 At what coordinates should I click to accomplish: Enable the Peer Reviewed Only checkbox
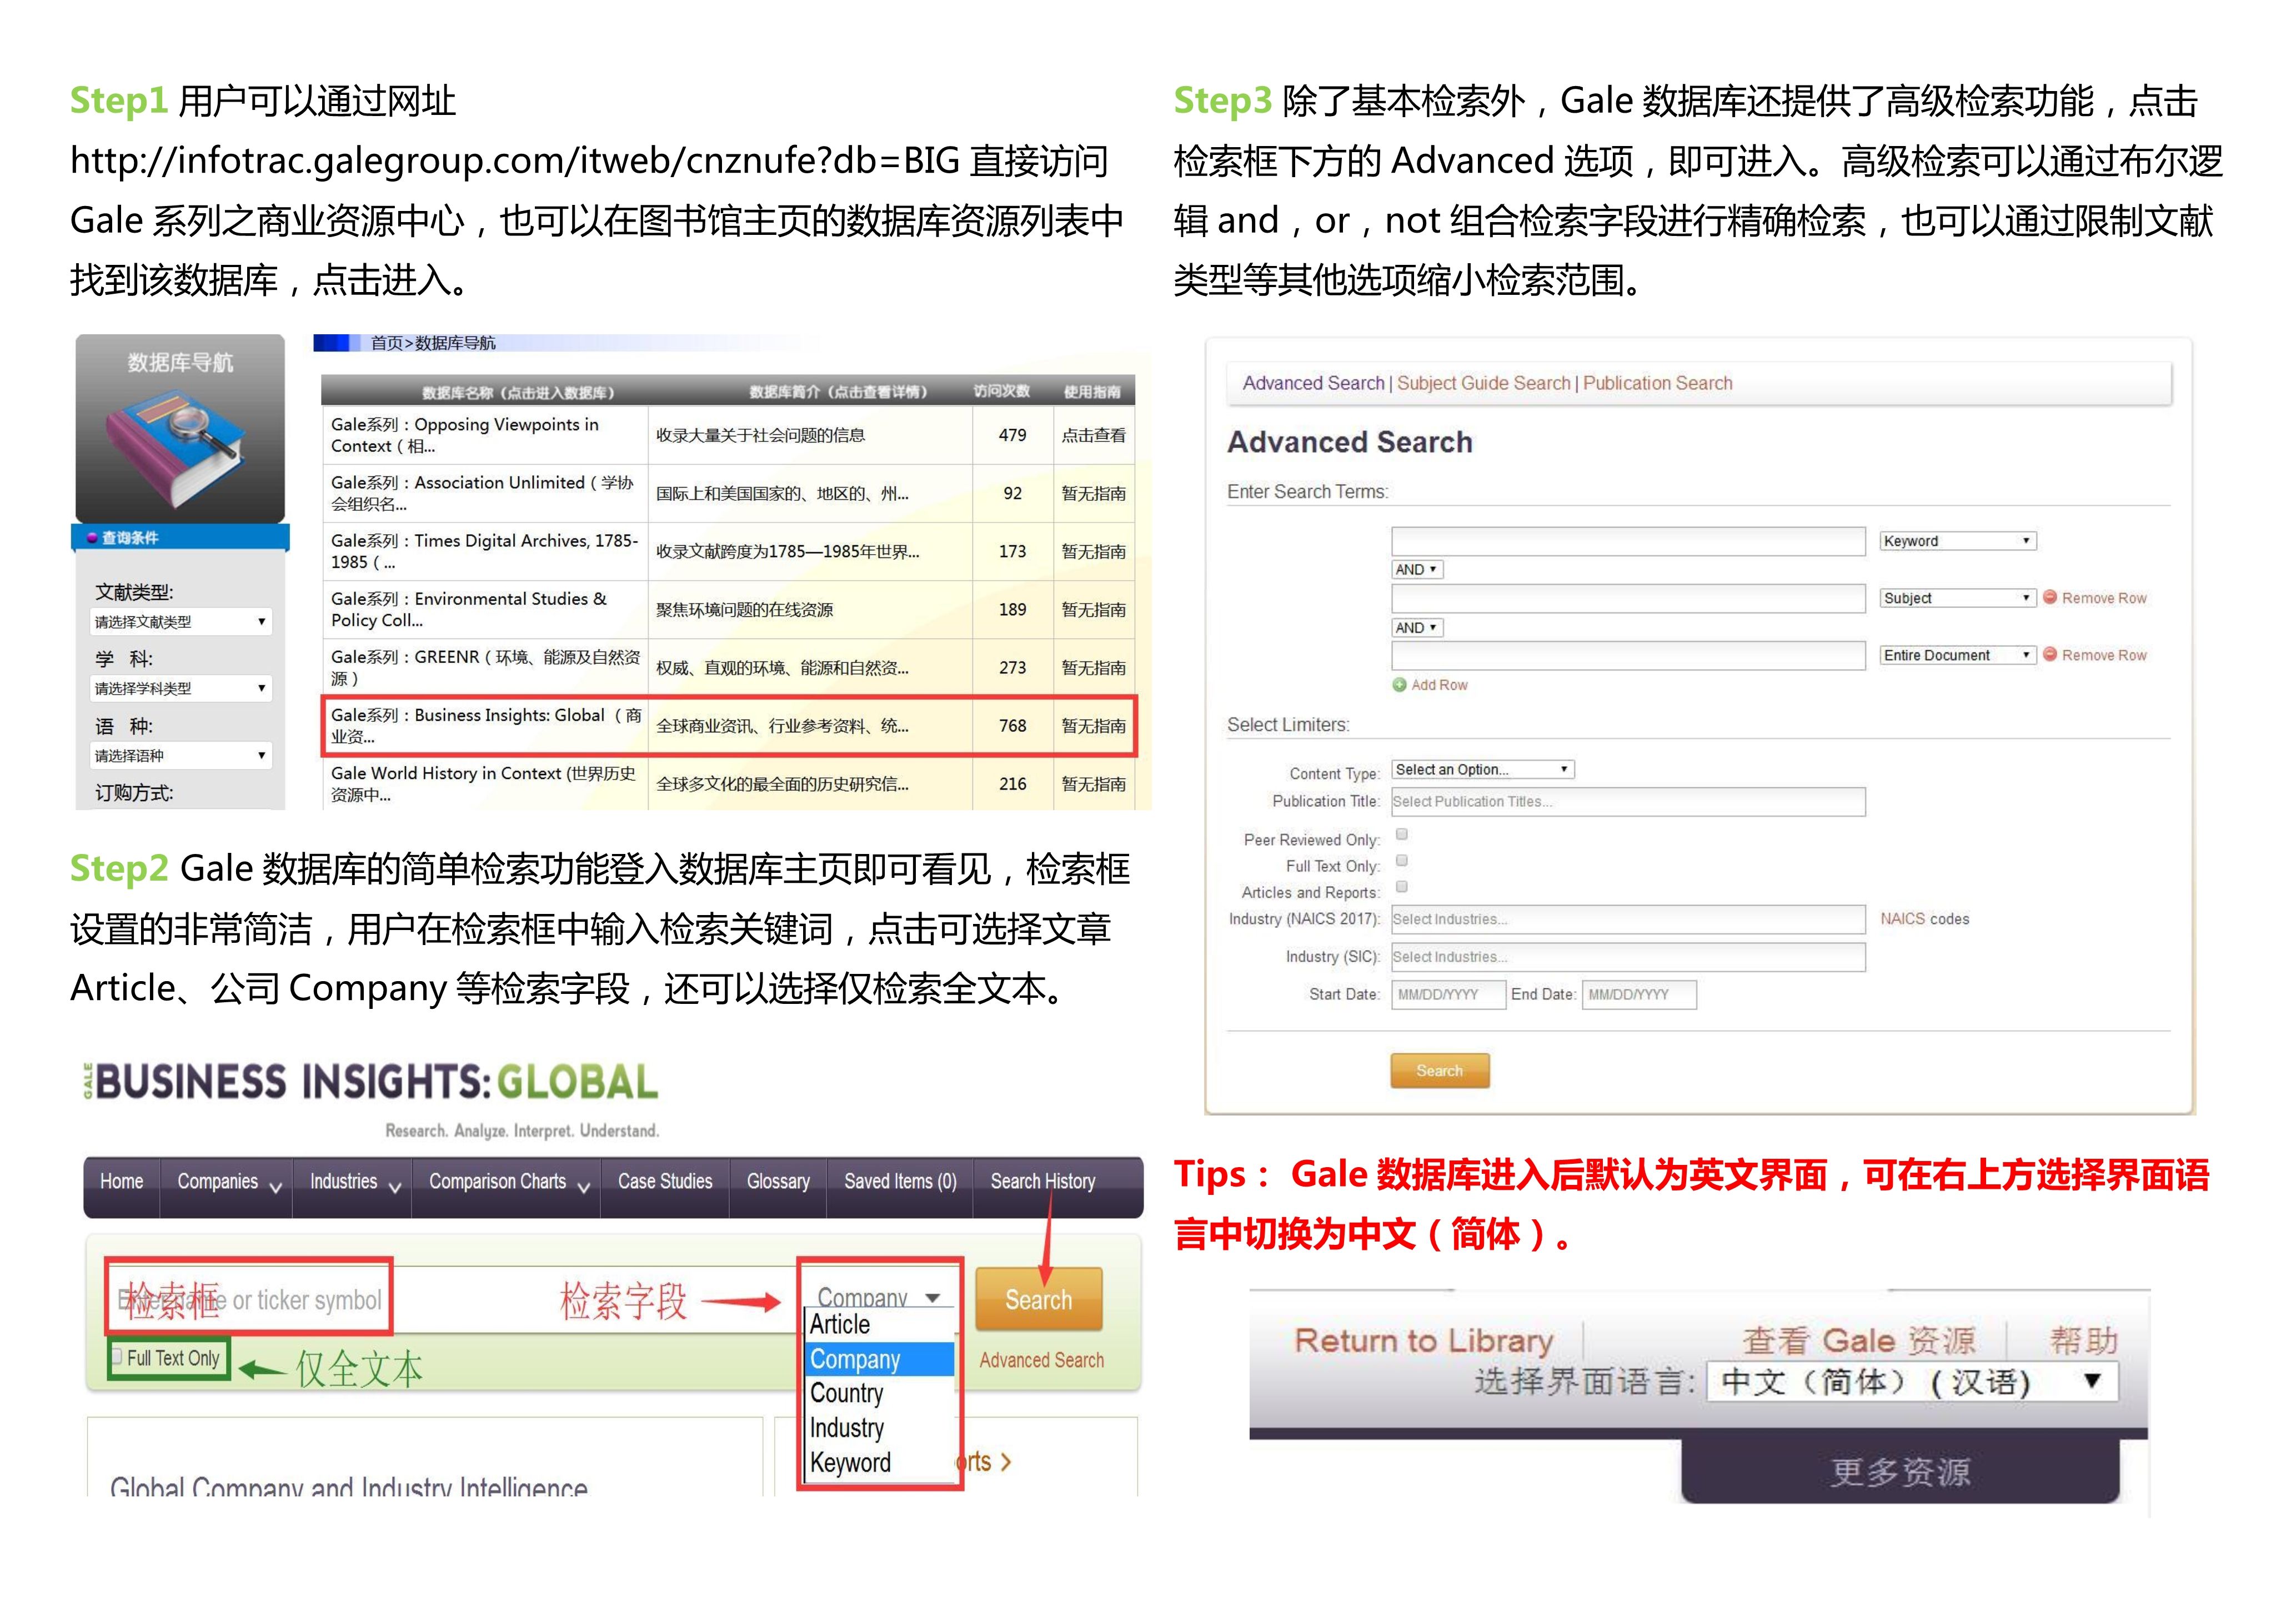pyautogui.click(x=1401, y=834)
